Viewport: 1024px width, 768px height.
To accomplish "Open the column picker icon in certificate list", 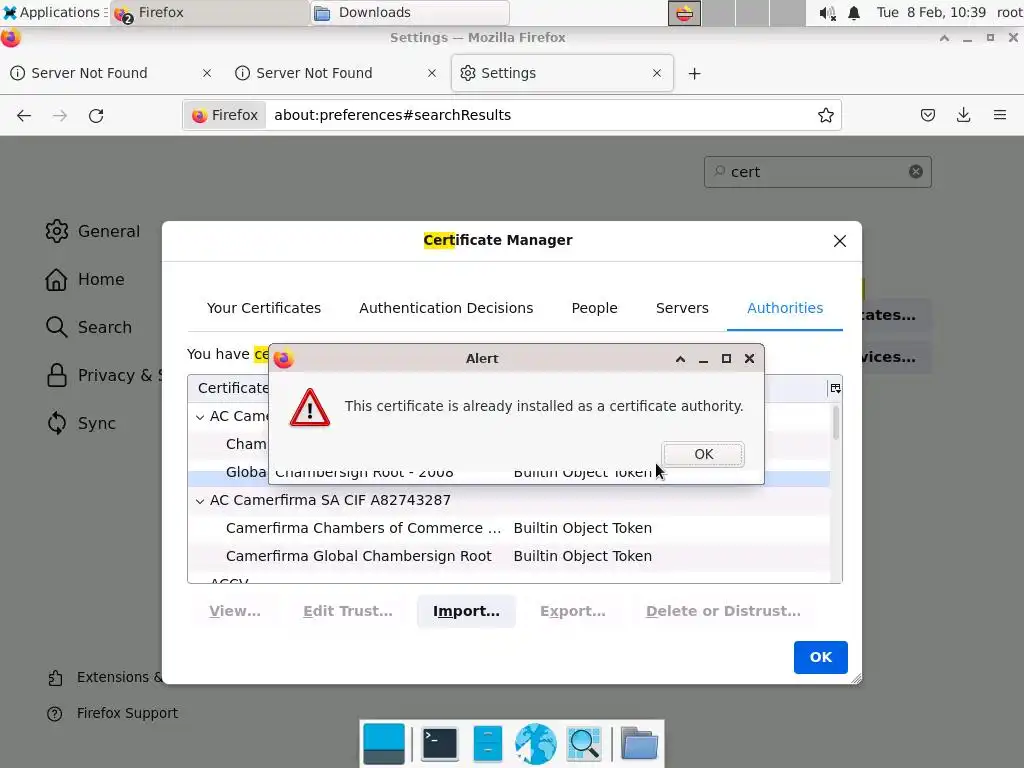I will coord(835,389).
